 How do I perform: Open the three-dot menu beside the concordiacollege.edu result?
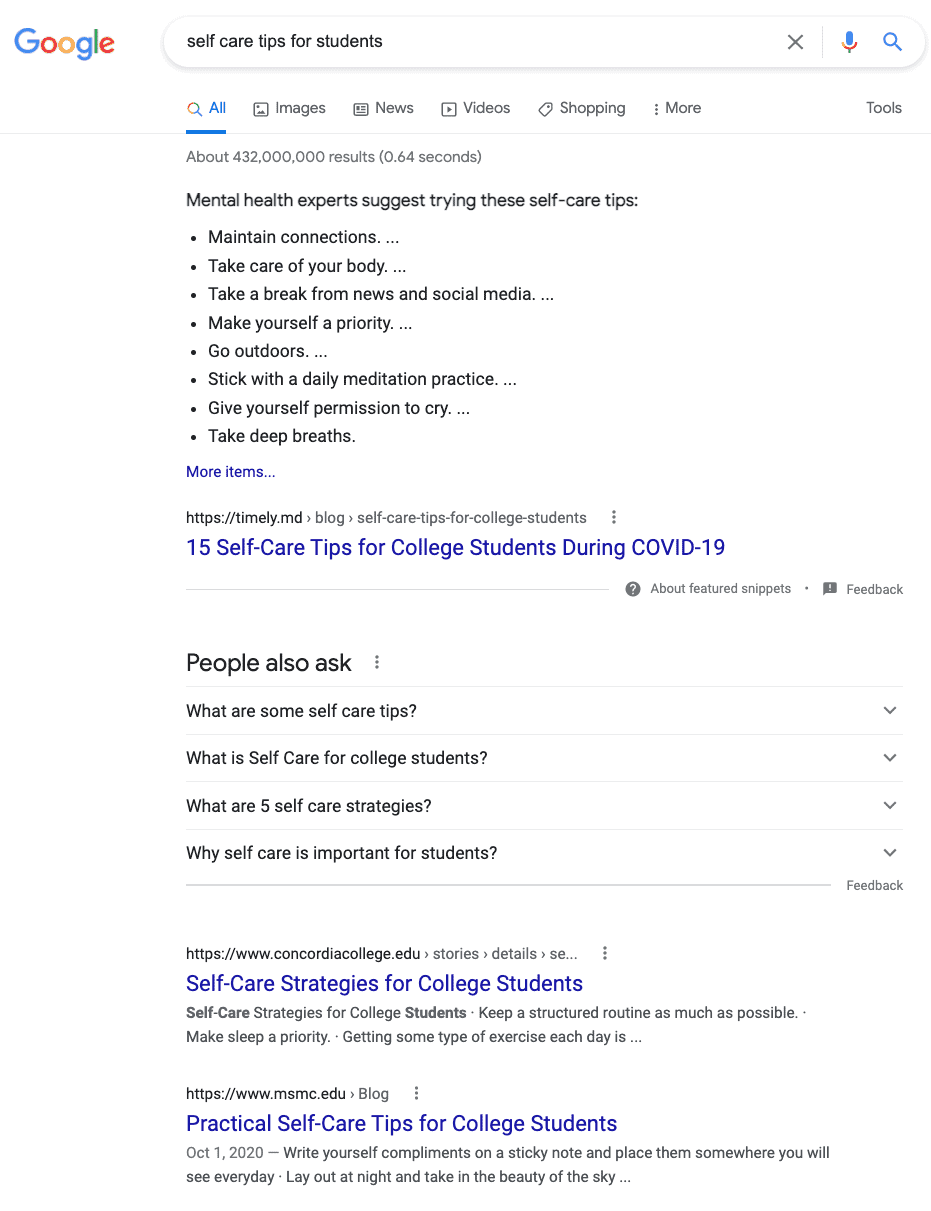point(605,953)
